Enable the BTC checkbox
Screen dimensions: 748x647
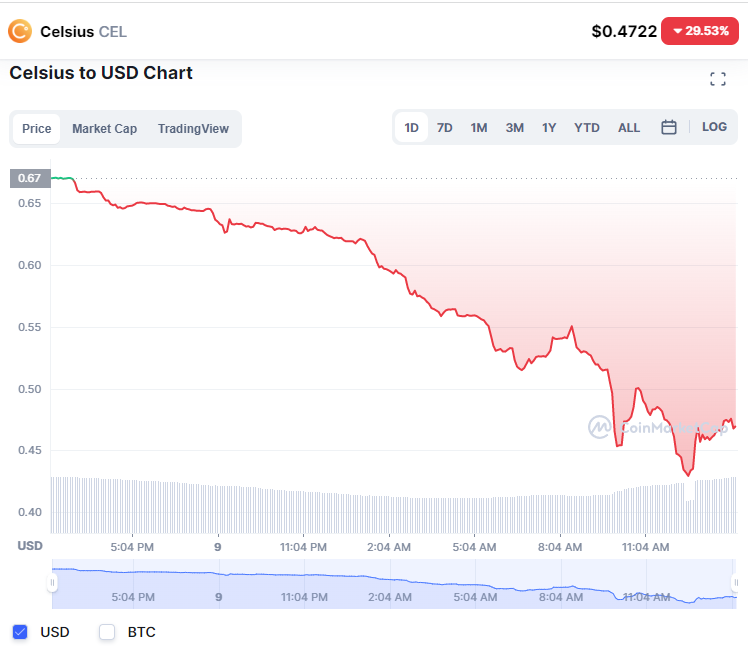(108, 632)
